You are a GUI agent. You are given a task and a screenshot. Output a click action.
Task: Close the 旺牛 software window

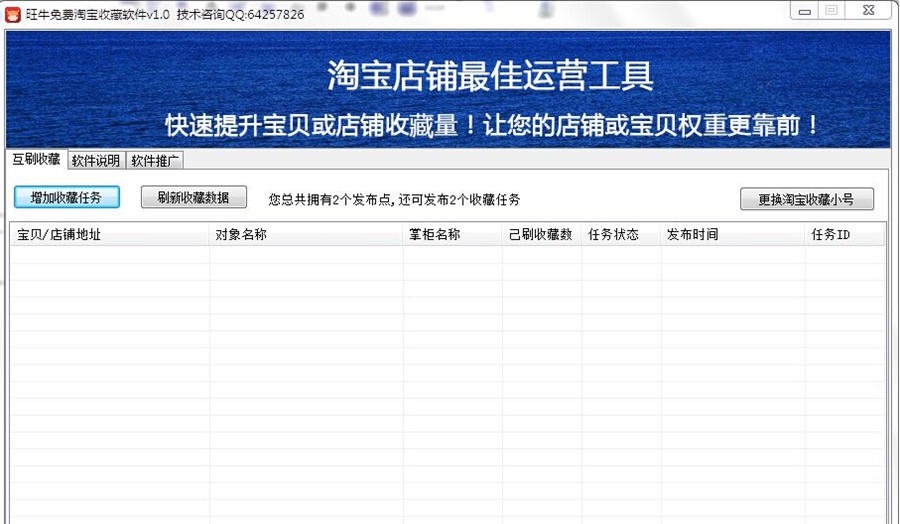click(868, 11)
